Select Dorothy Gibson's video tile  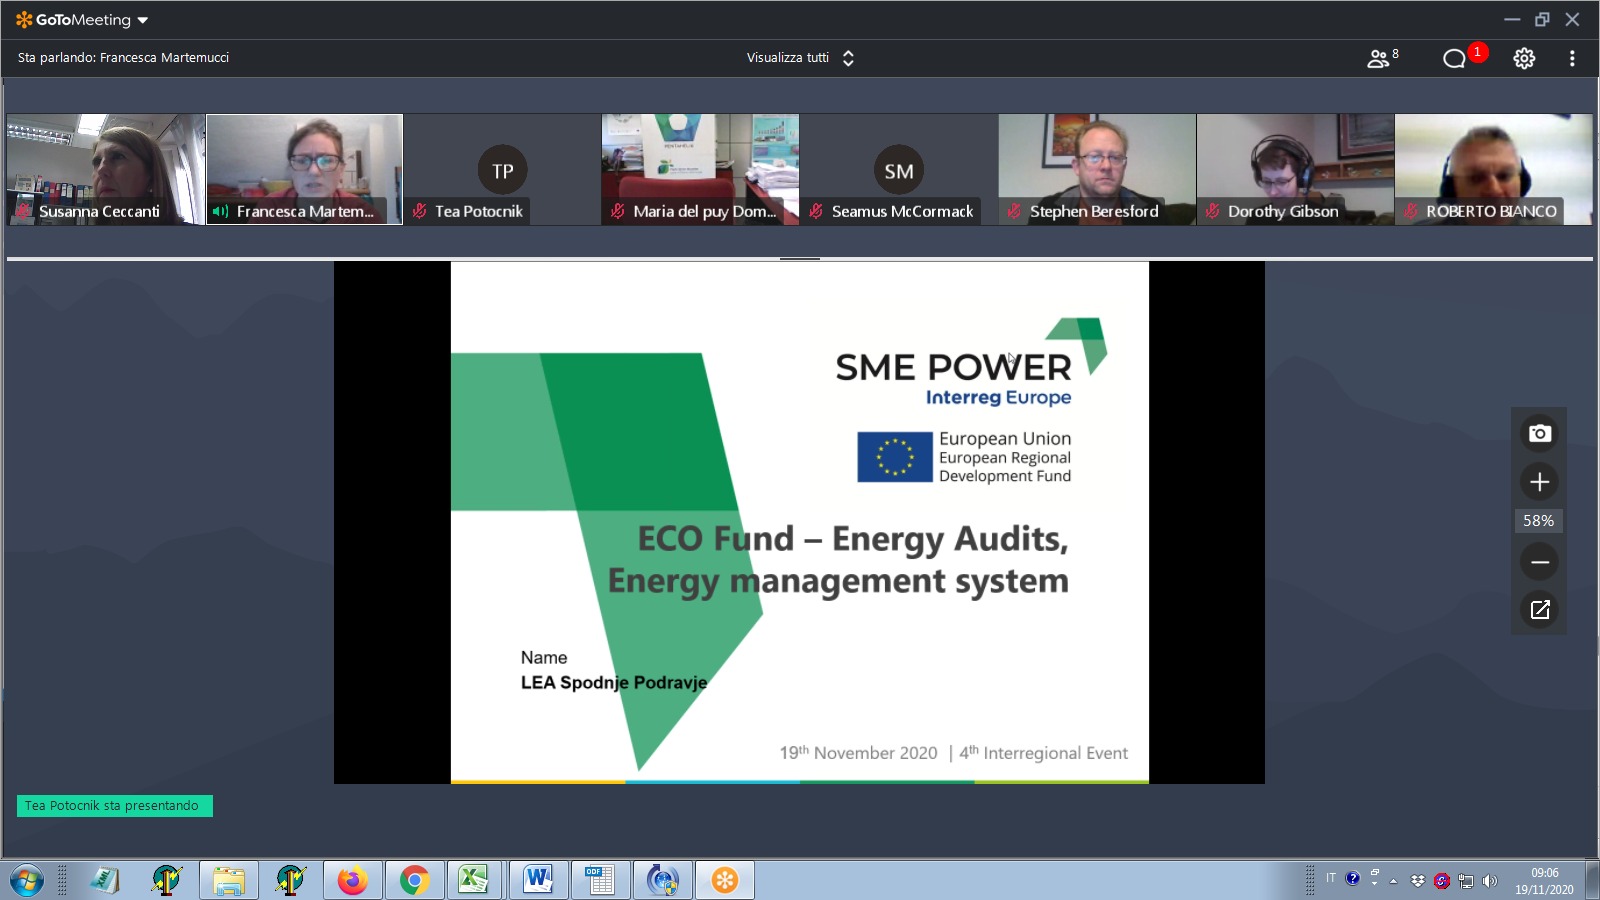click(1295, 169)
